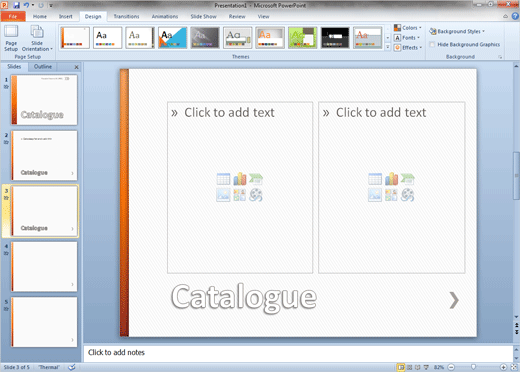Switch to the Transitions ribbon tab

(126, 16)
